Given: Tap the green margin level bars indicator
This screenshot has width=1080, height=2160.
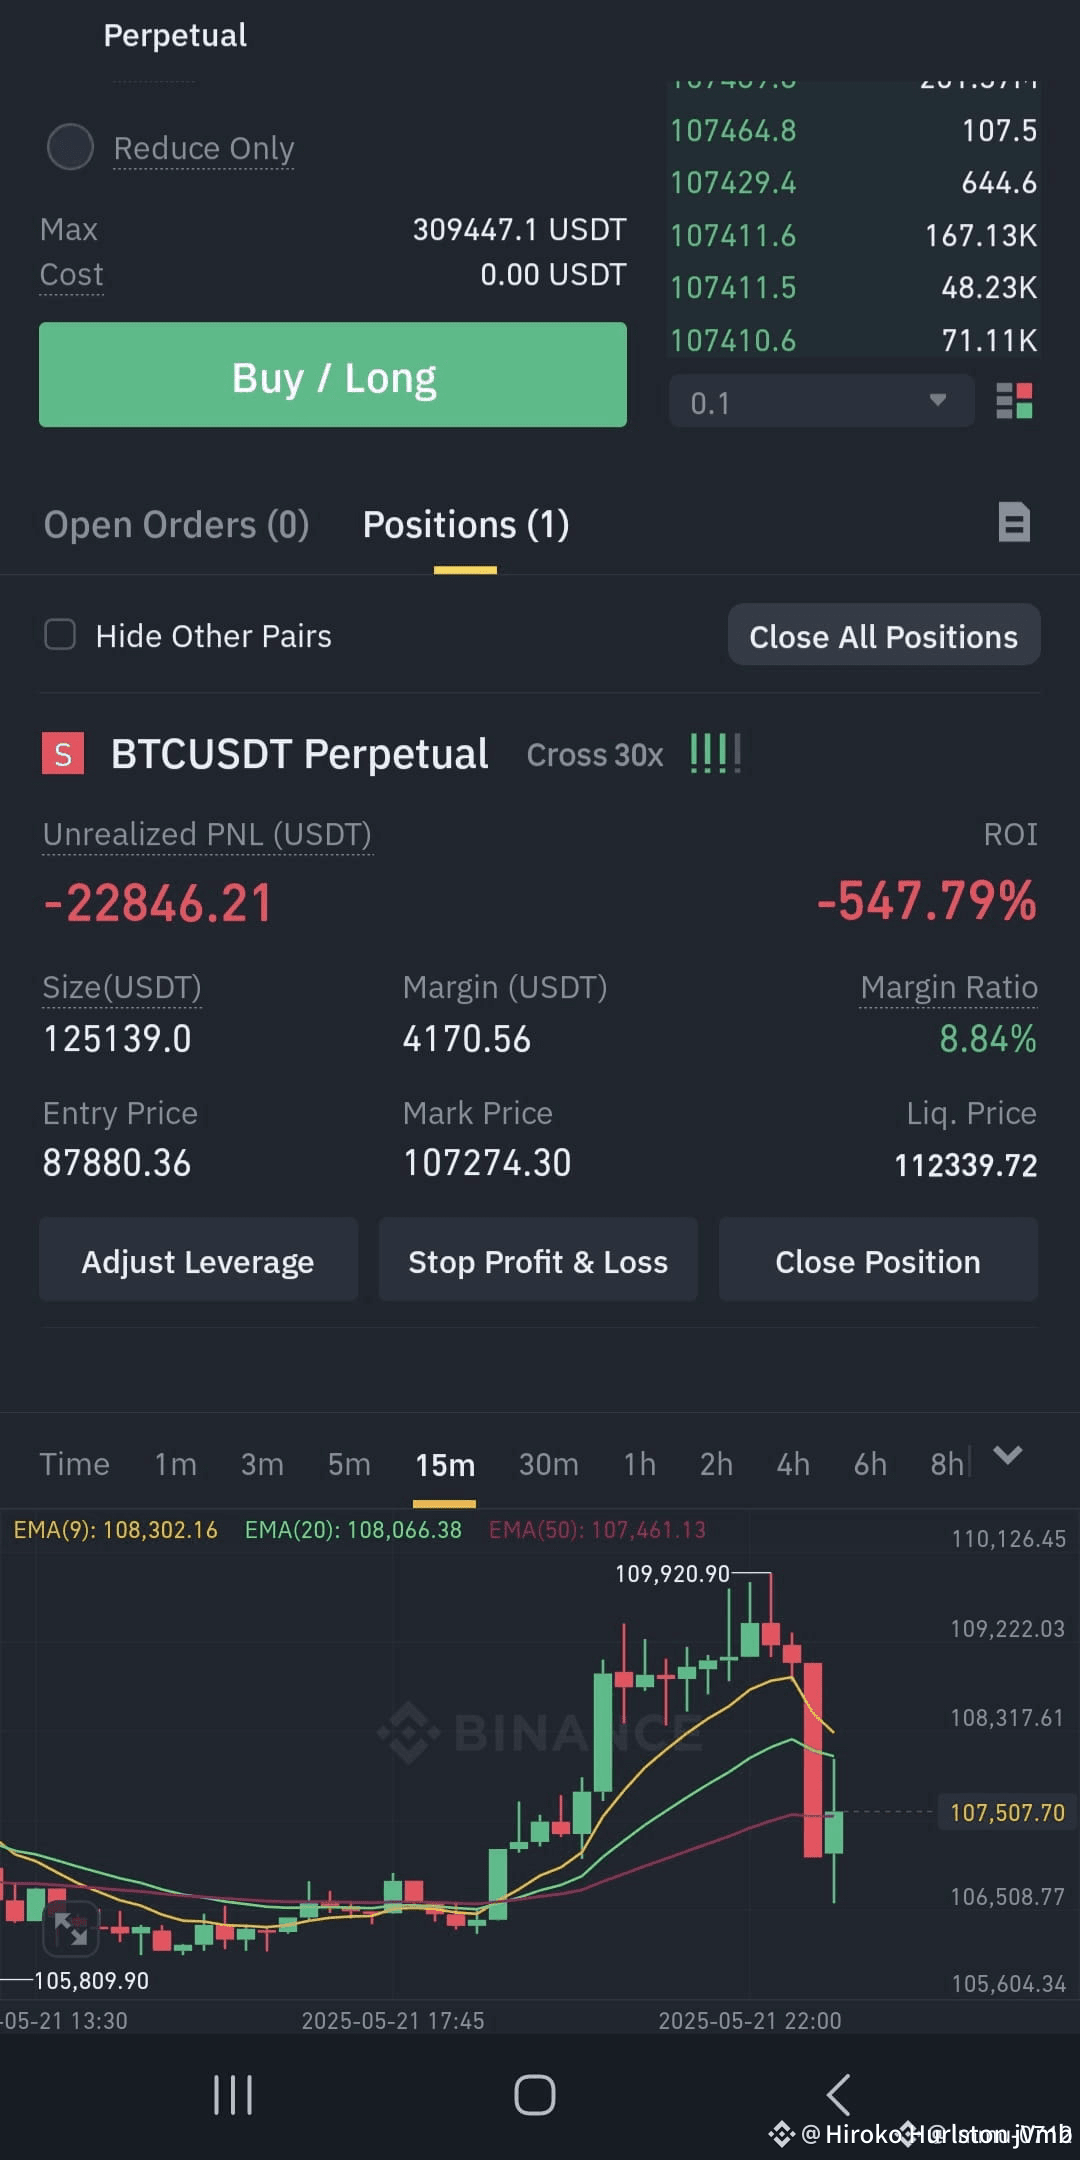Looking at the screenshot, I should coord(715,753).
